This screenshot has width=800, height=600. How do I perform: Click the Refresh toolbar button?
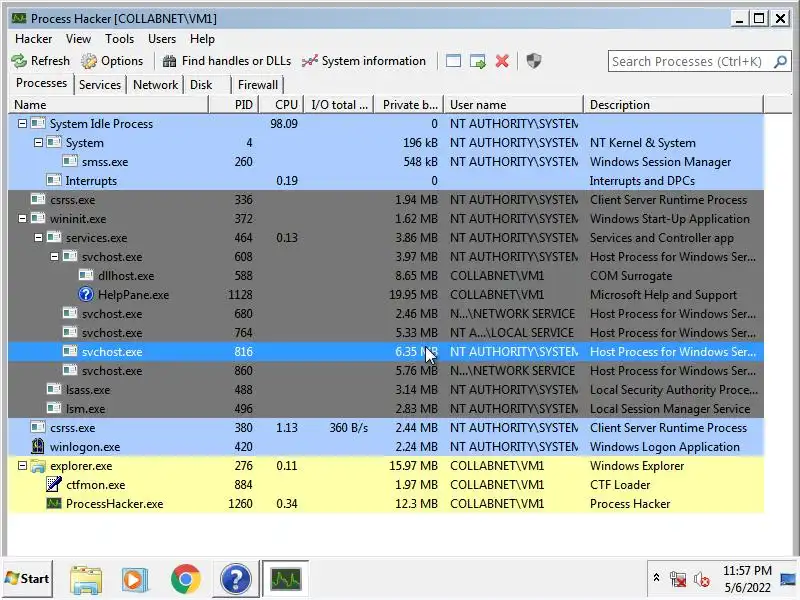point(41,61)
